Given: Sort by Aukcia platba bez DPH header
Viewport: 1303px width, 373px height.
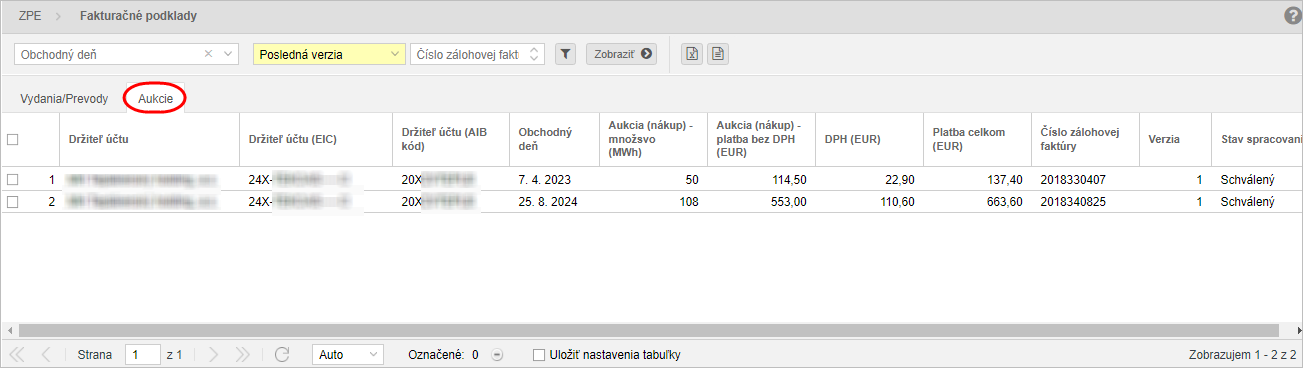Looking at the screenshot, I should click(x=760, y=140).
